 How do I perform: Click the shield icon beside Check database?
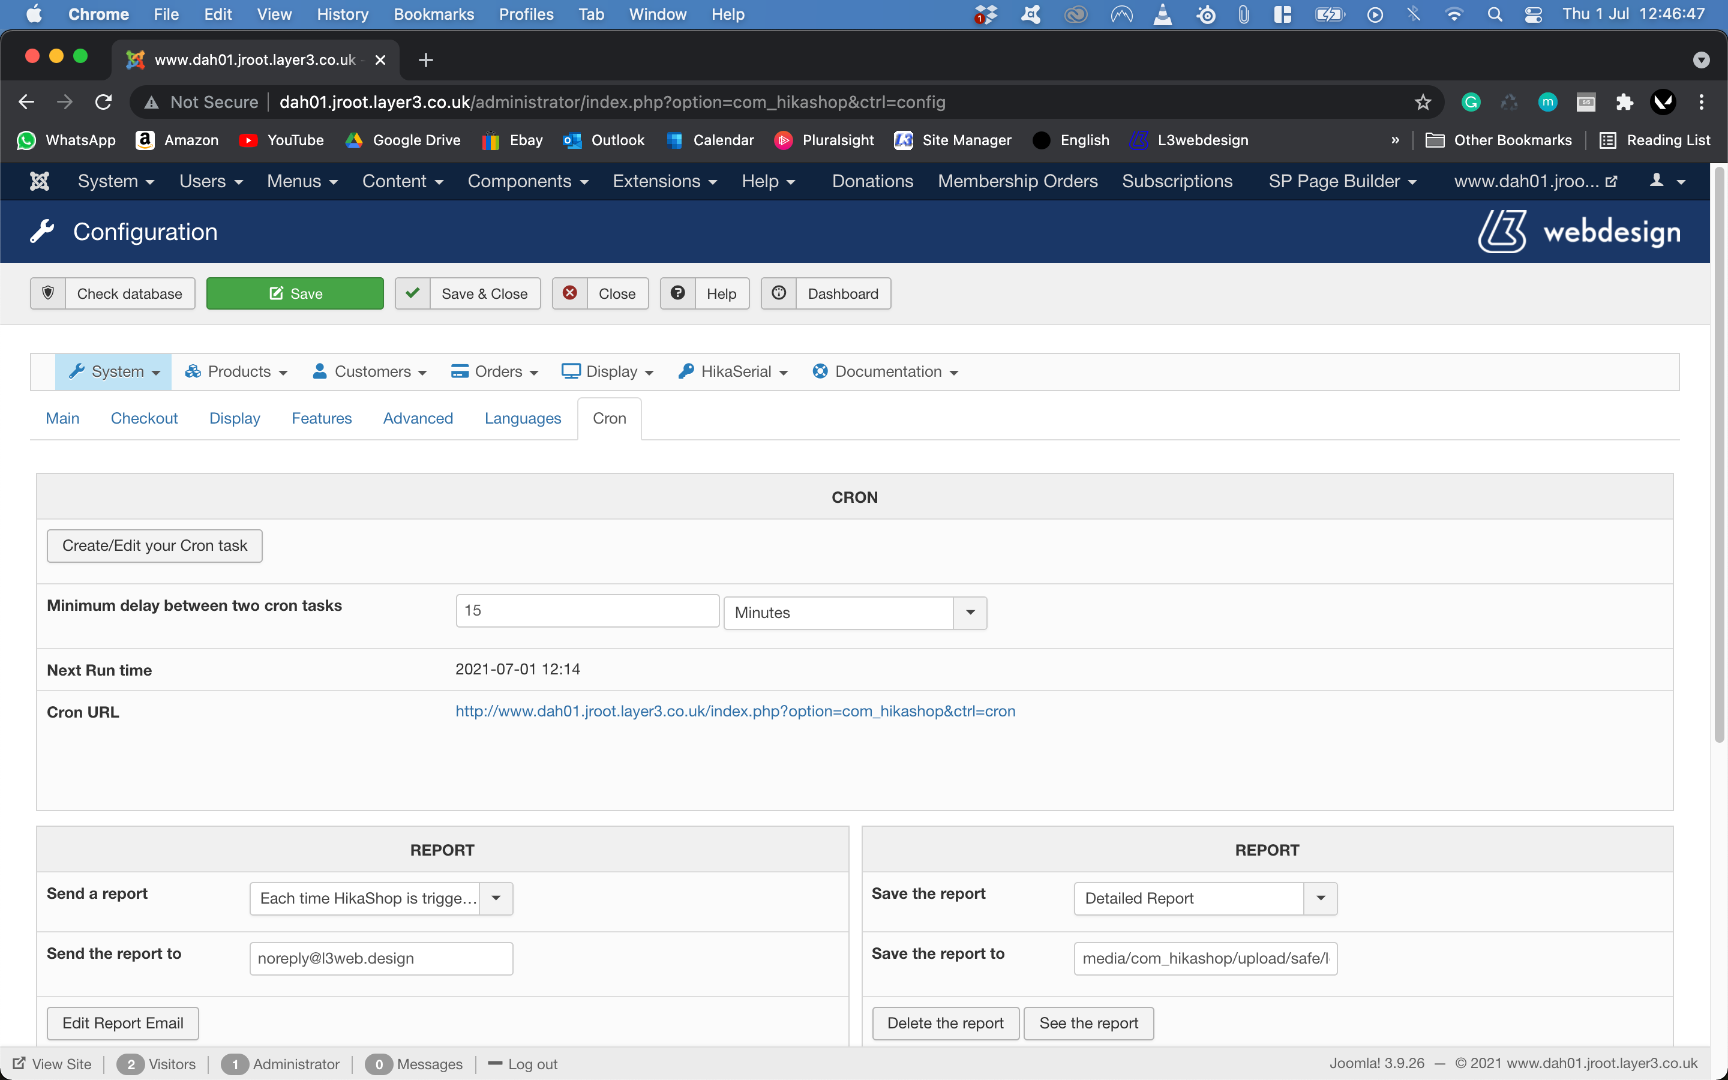48,293
